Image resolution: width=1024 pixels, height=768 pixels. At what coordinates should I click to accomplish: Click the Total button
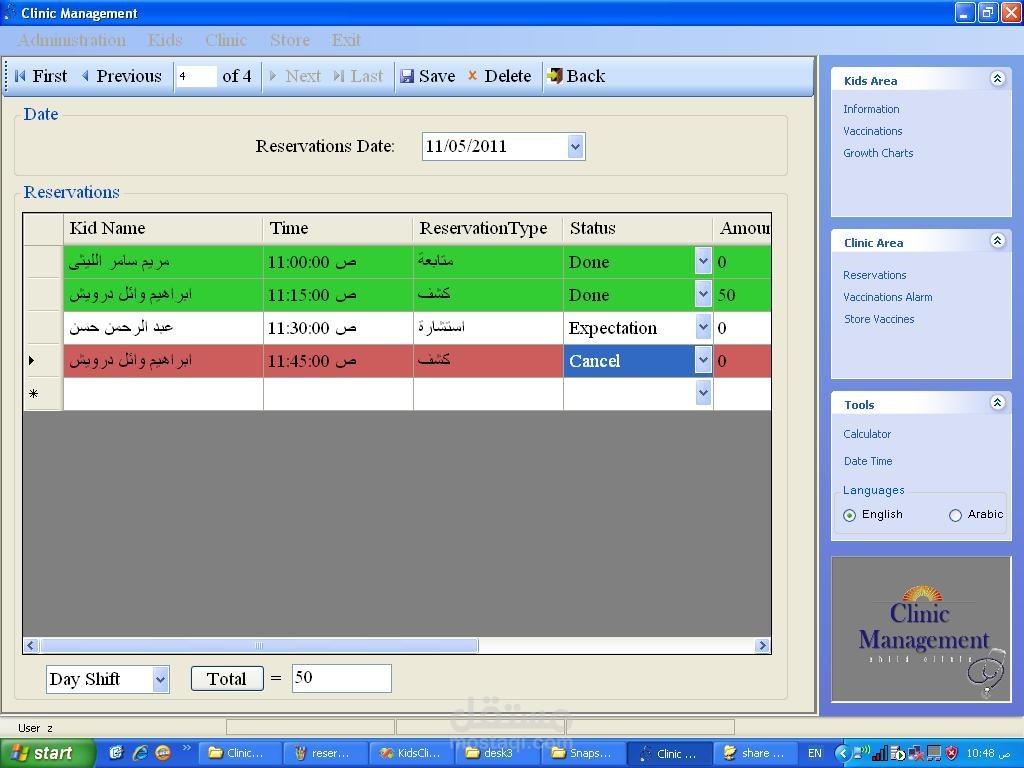click(227, 679)
